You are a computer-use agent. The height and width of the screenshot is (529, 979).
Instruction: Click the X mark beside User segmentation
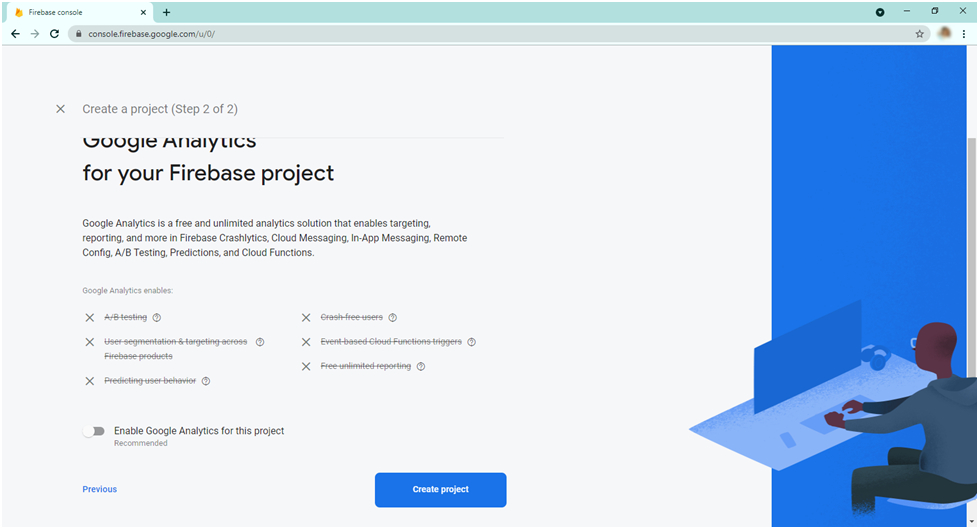[x=90, y=342]
